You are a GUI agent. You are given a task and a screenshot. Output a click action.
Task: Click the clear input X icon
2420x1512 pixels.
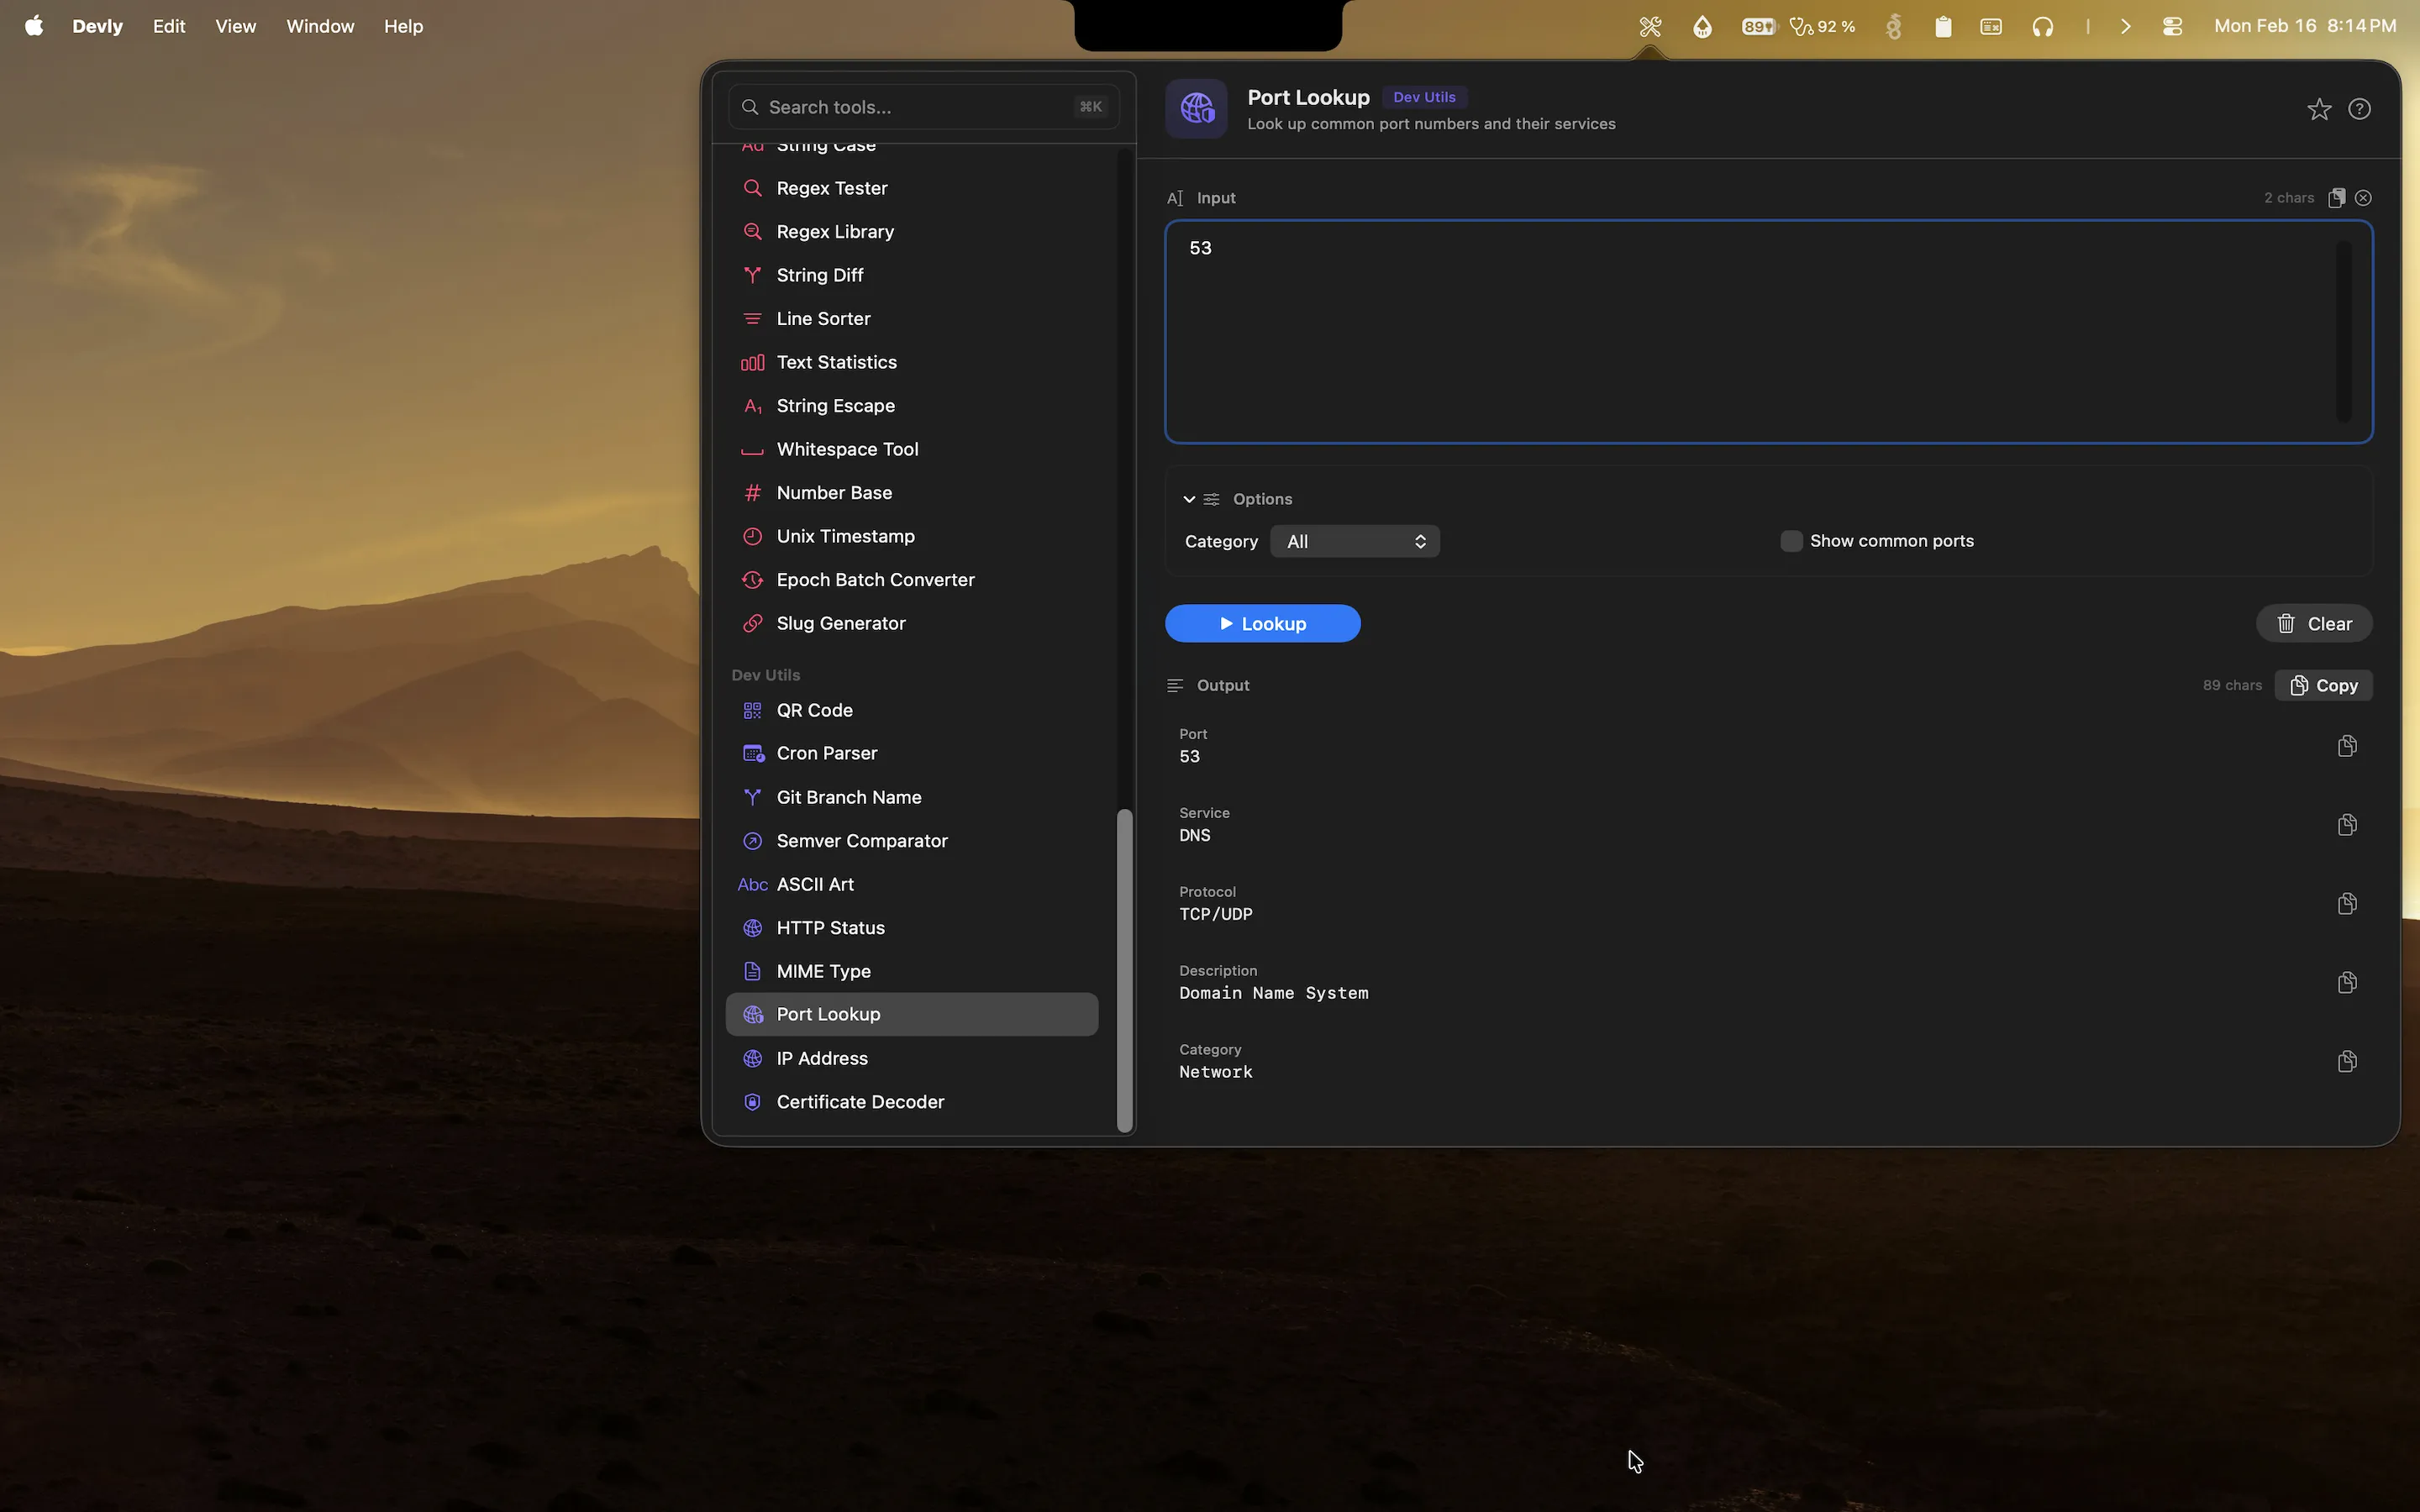2363,198
